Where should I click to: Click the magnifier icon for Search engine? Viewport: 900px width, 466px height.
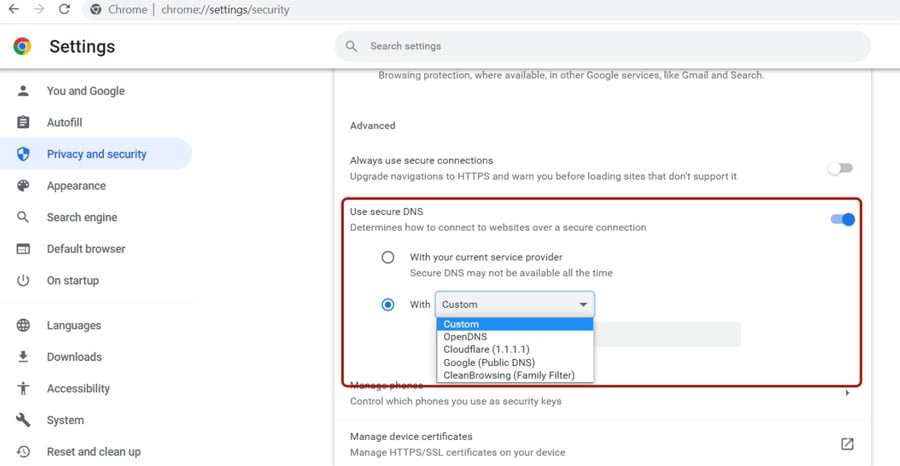click(x=23, y=217)
